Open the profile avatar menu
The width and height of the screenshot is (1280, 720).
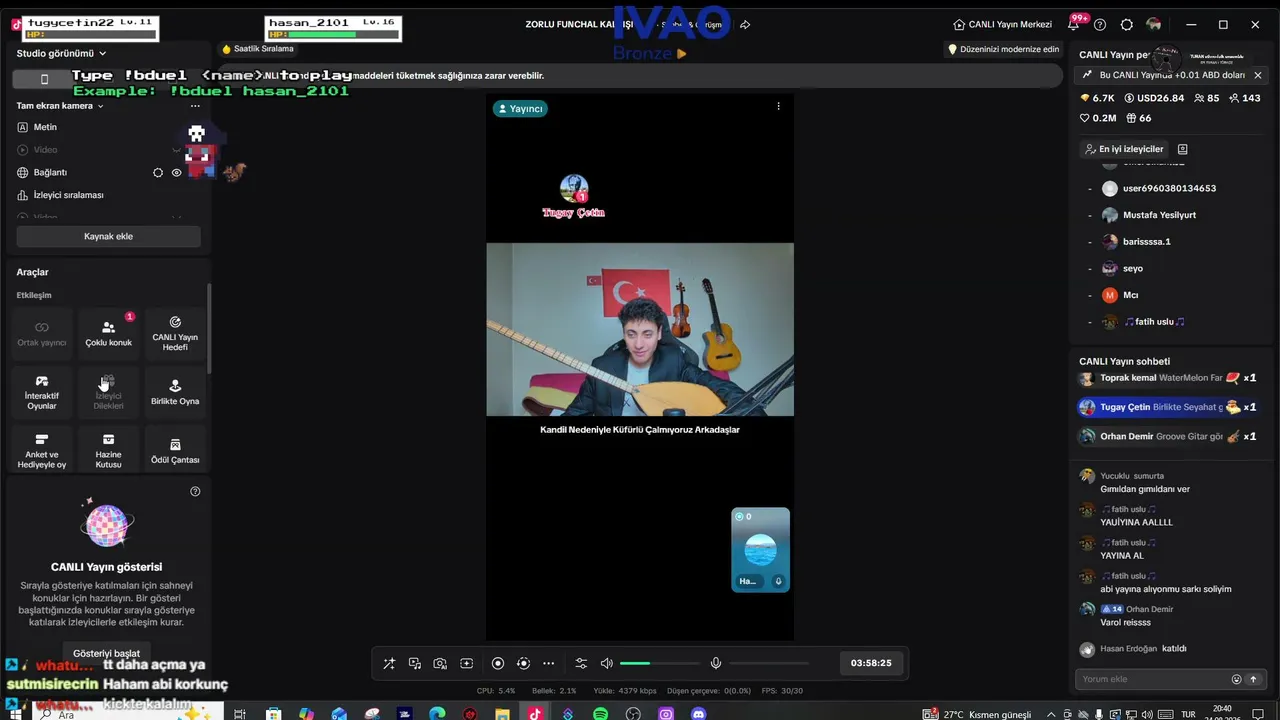[1154, 24]
